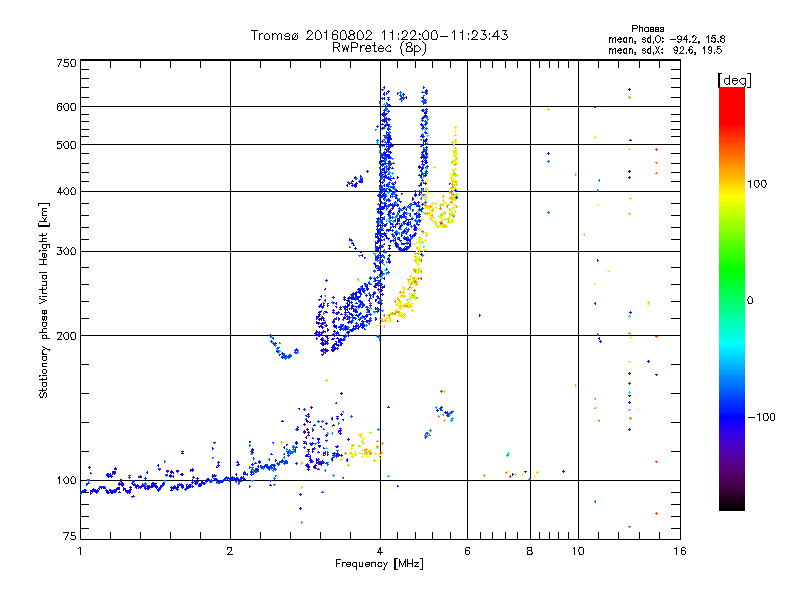Click the 4 tick label on frequency axis
800x600 pixels.
tap(380, 551)
